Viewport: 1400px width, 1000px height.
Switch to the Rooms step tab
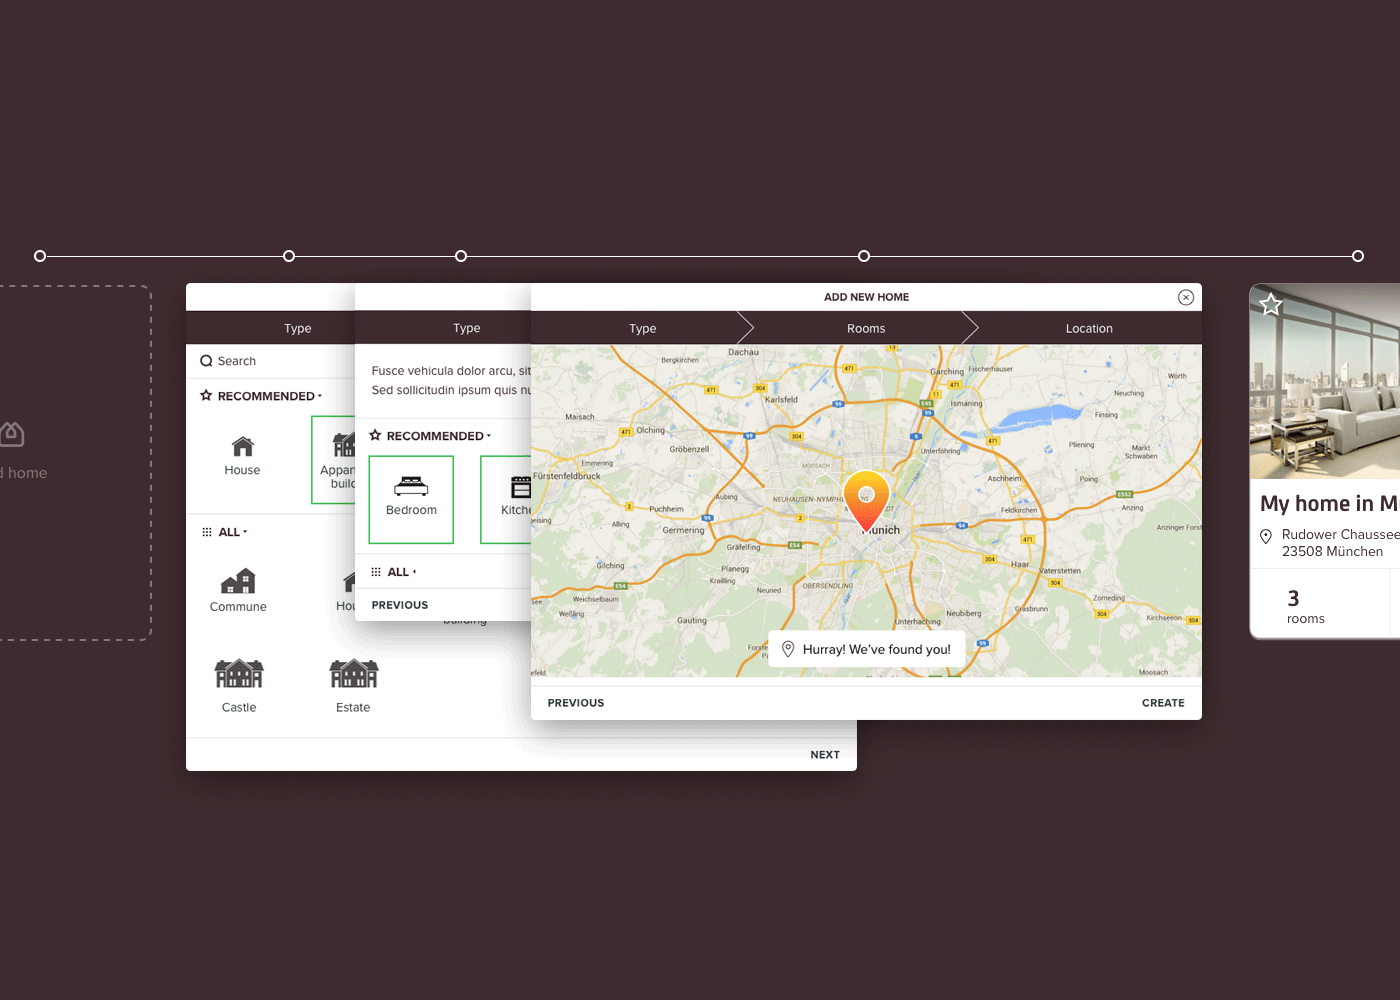click(866, 328)
